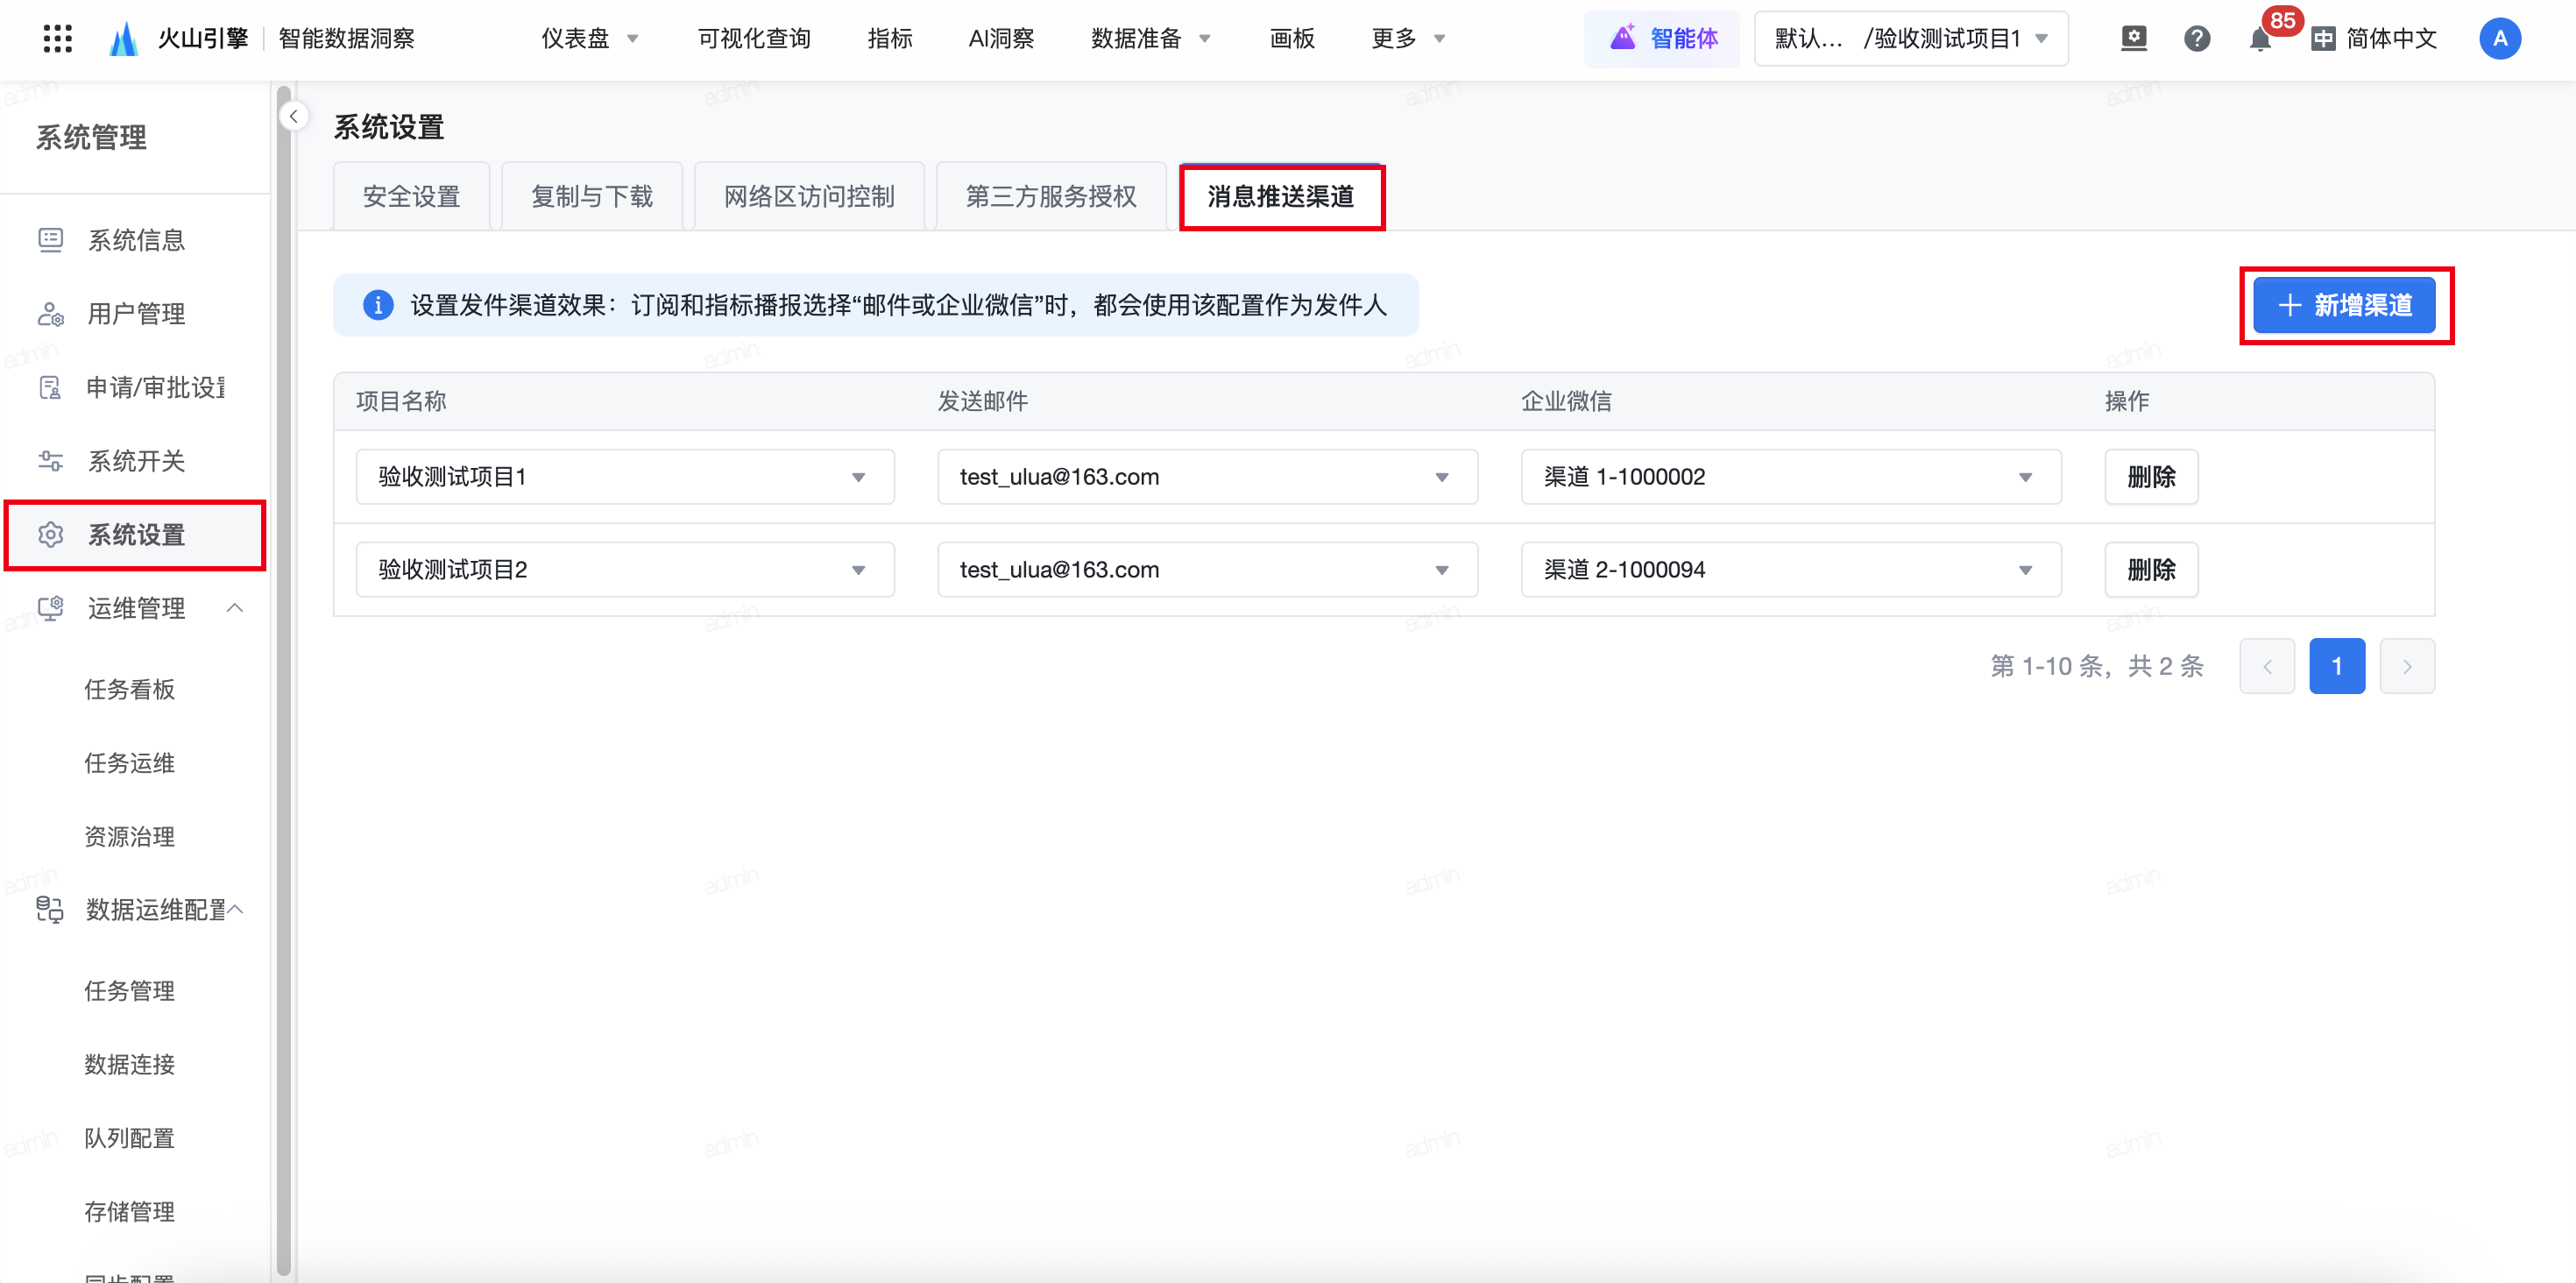Click the user avatar A icon

(x=2499, y=39)
